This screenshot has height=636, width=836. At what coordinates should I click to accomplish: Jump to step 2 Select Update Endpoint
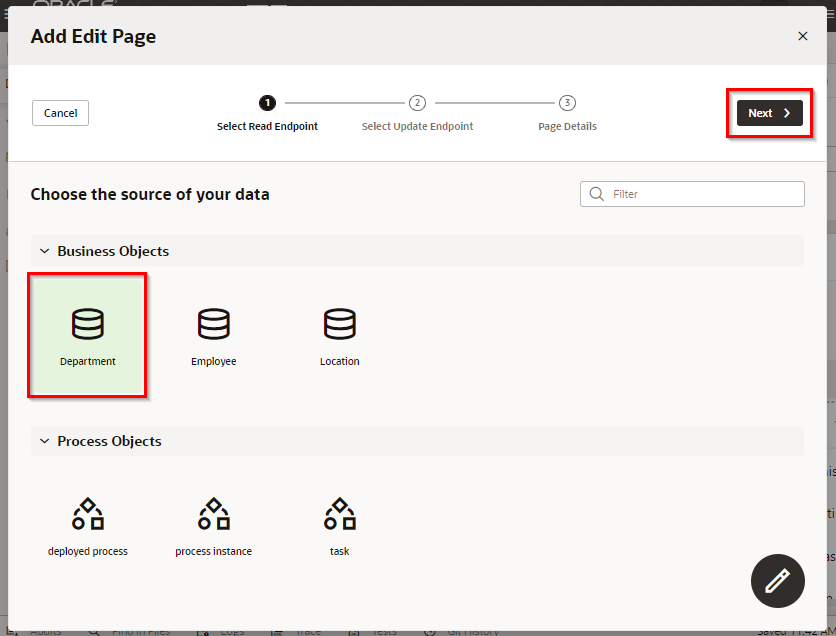coord(417,103)
